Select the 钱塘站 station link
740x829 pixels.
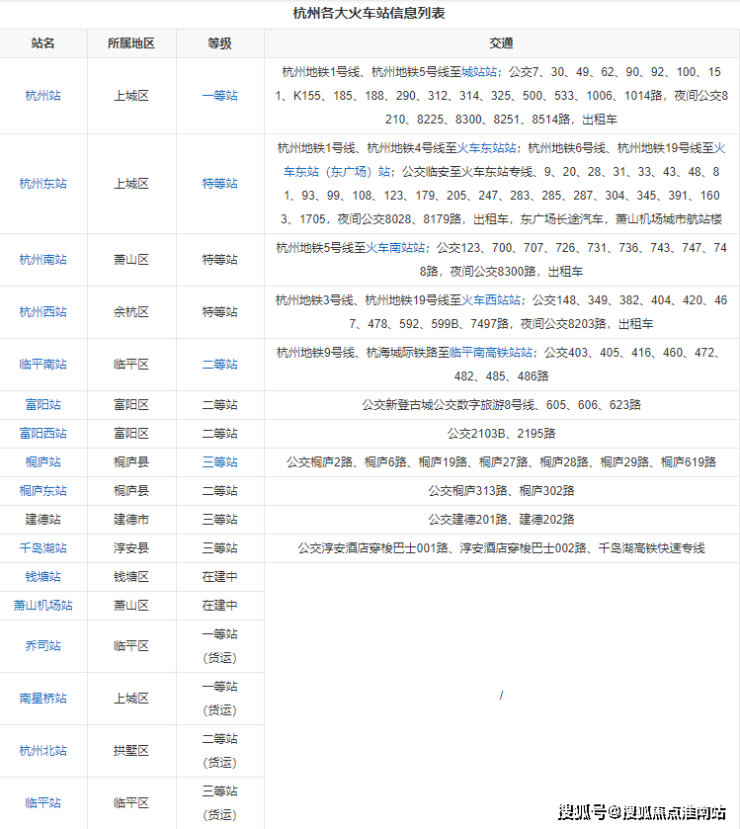point(43,577)
